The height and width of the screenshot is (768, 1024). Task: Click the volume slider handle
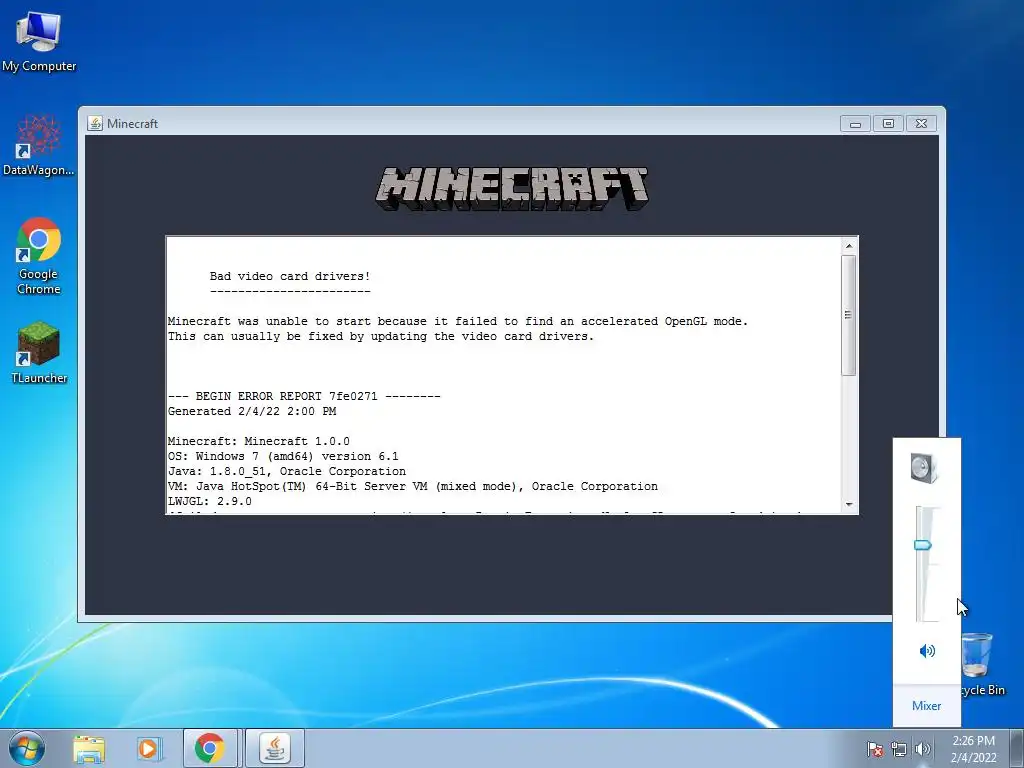tap(923, 545)
